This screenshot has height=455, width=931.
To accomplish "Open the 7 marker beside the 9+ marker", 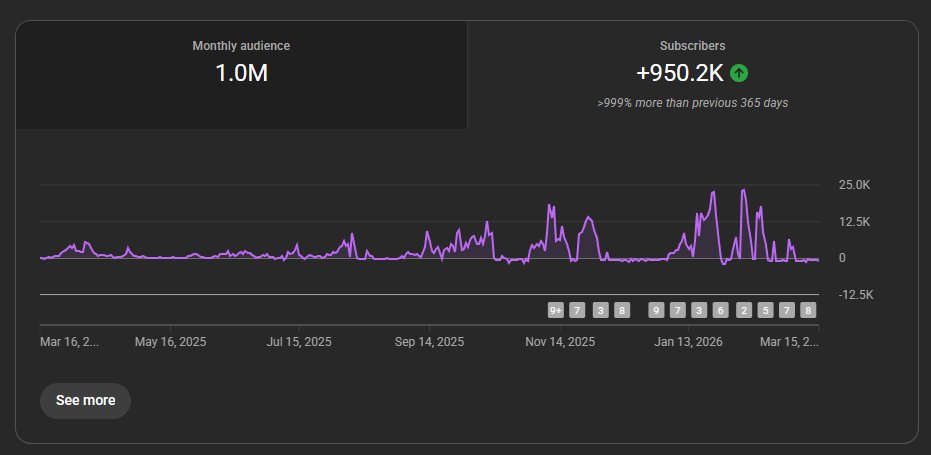I will click(x=577, y=310).
